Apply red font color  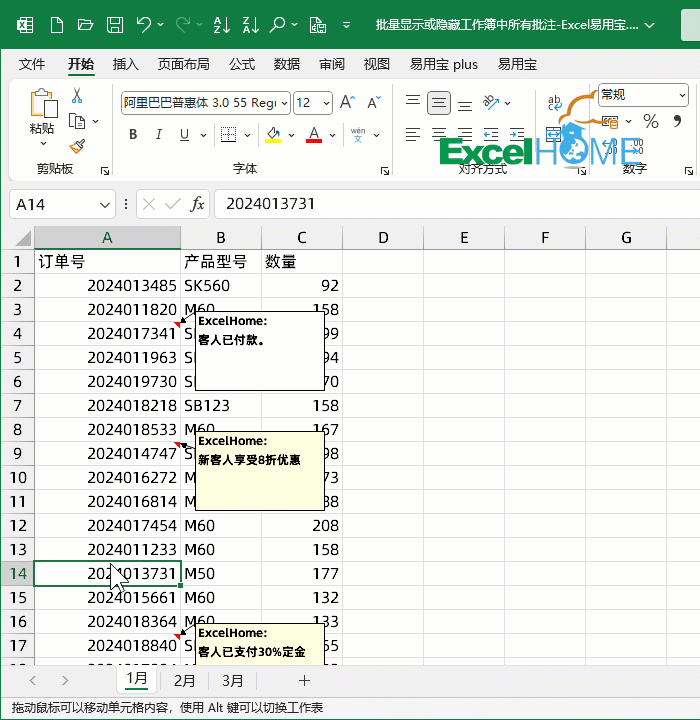[314, 135]
